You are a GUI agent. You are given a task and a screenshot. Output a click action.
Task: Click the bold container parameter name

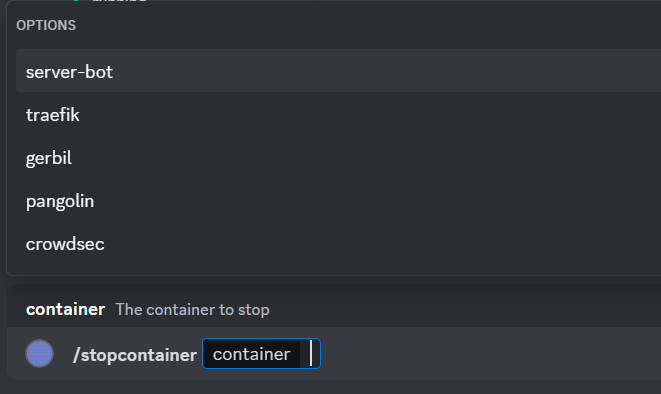pyautogui.click(x=65, y=310)
